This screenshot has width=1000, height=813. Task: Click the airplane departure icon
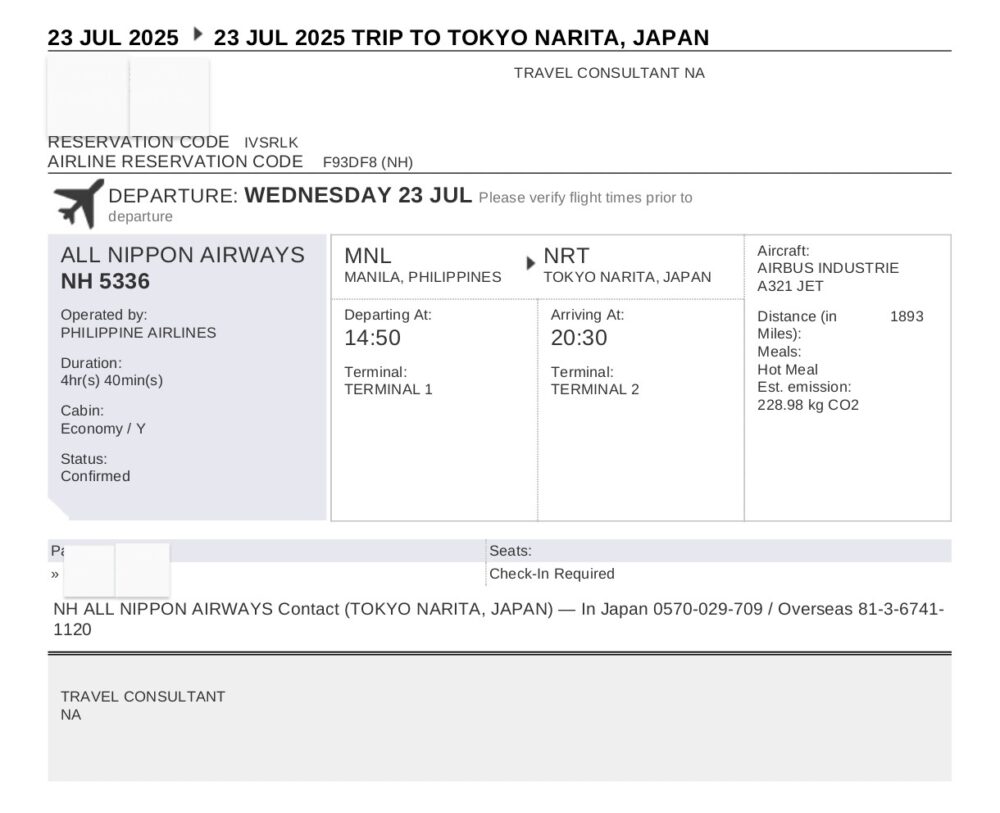[x=78, y=203]
